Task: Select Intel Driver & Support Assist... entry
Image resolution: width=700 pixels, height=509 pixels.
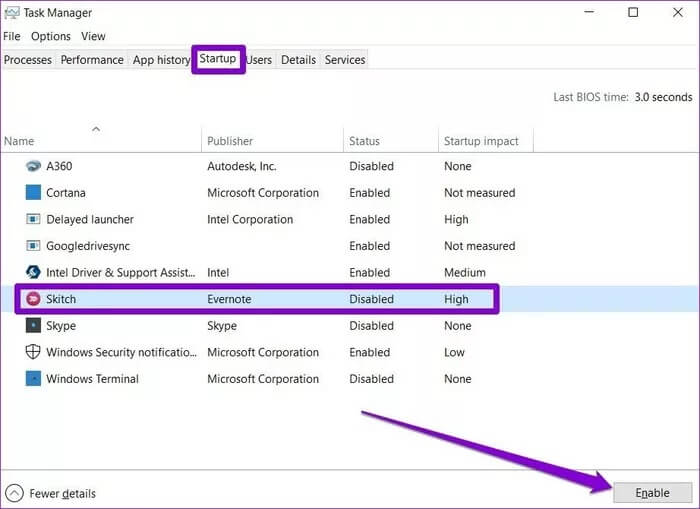Action: [x=121, y=272]
